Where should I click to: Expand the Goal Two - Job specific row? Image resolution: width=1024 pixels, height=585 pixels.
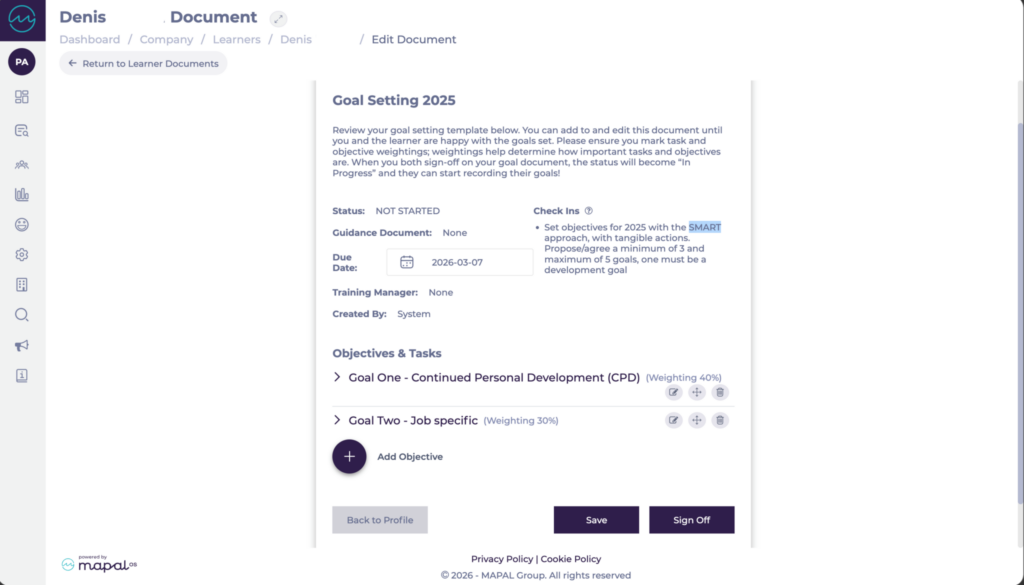coord(338,421)
